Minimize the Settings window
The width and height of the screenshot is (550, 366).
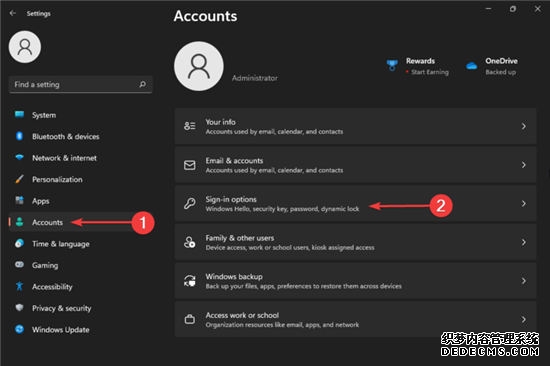(488, 9)
